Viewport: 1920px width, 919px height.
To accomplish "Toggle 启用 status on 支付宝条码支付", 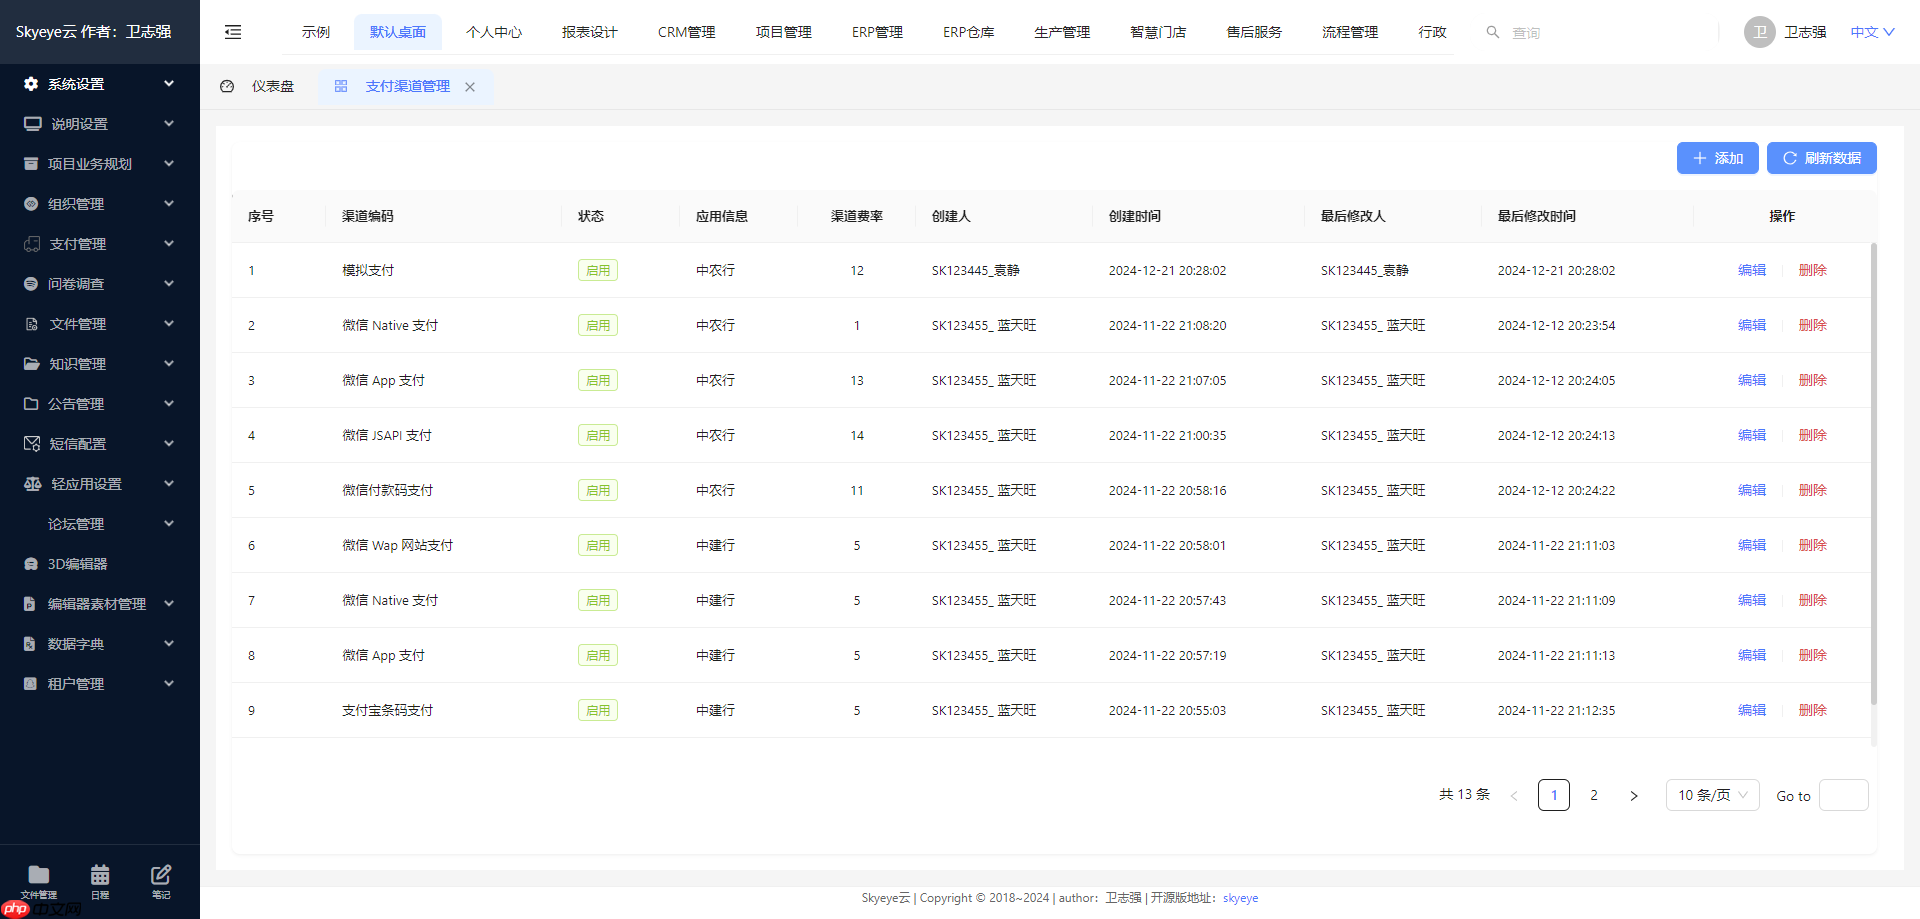I will 597,709.
